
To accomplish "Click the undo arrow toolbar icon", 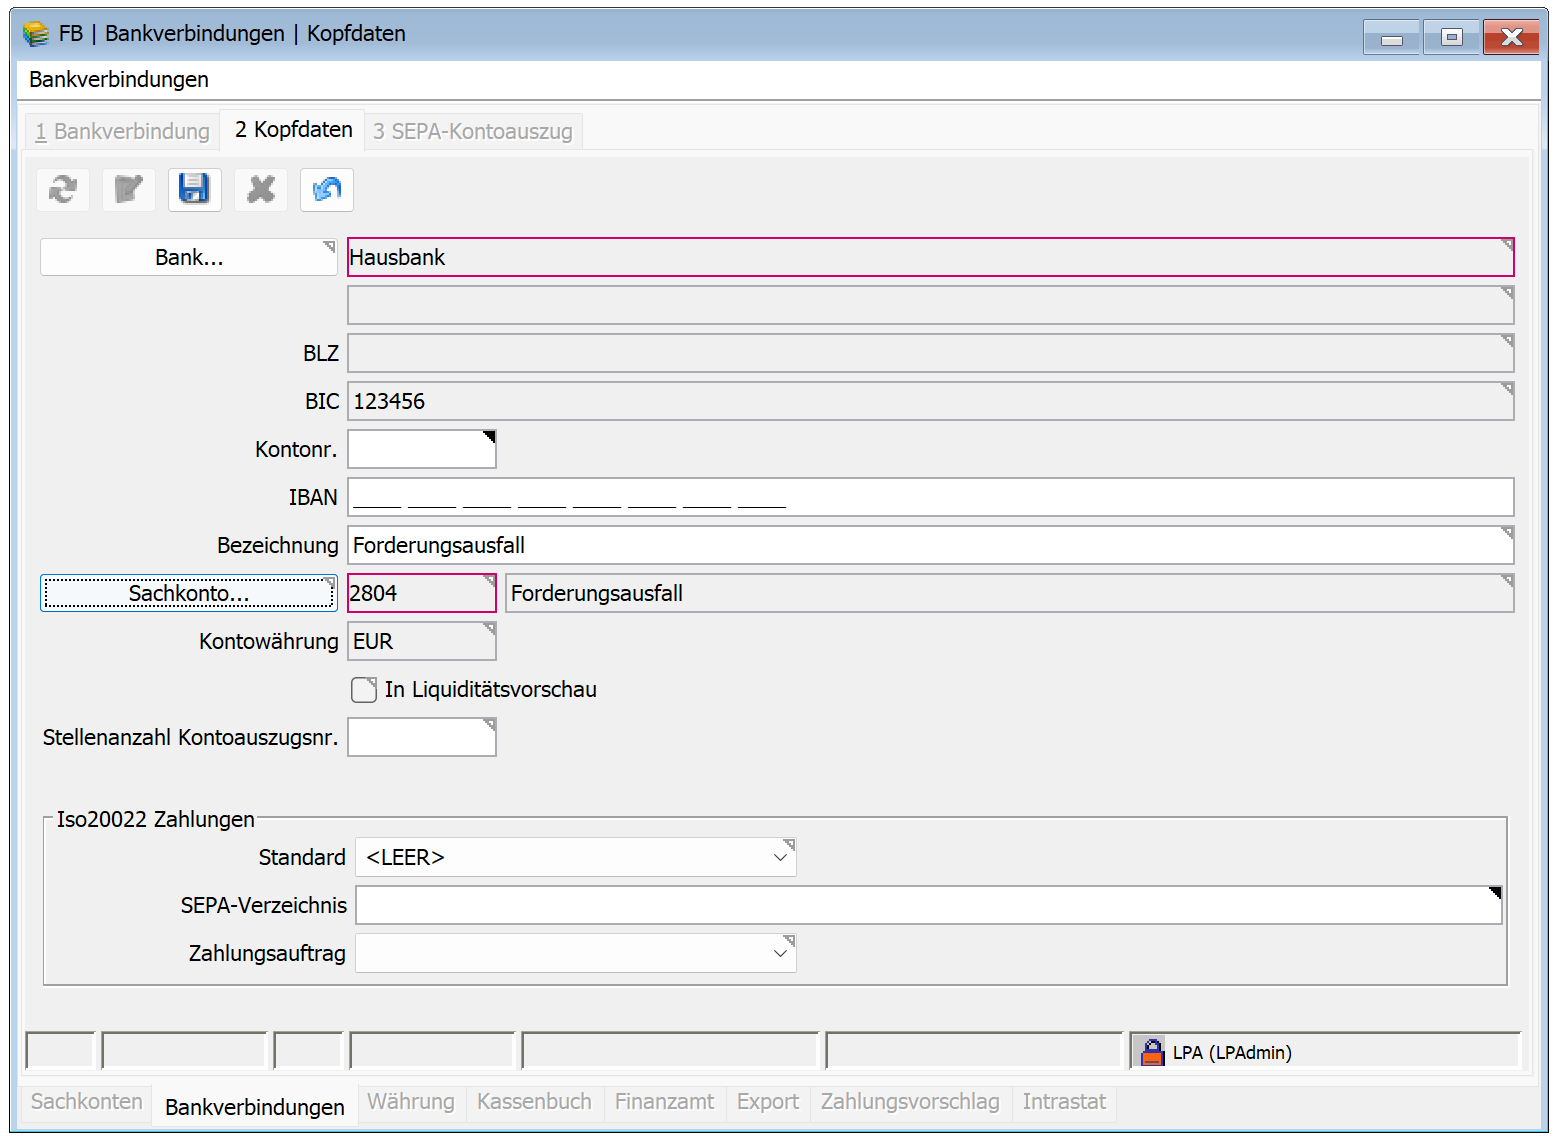I will pyautogui.click(x=327, y=190).
